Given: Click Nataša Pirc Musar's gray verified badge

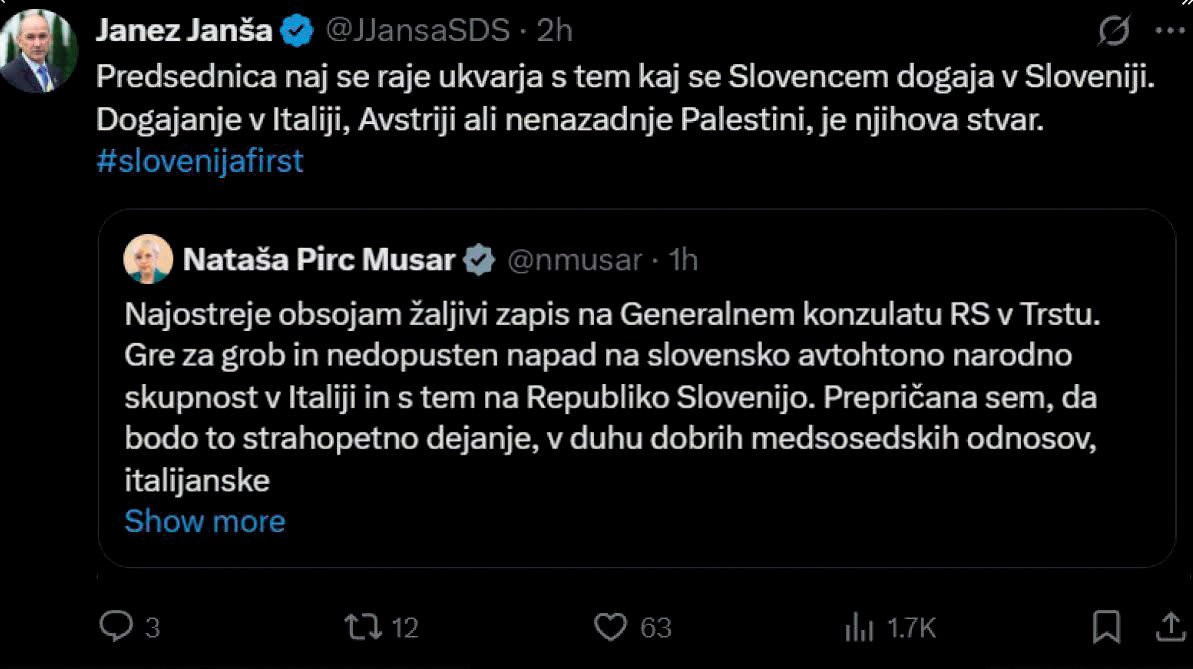Looking at the screenshot, I should click(x=480, y=261).
